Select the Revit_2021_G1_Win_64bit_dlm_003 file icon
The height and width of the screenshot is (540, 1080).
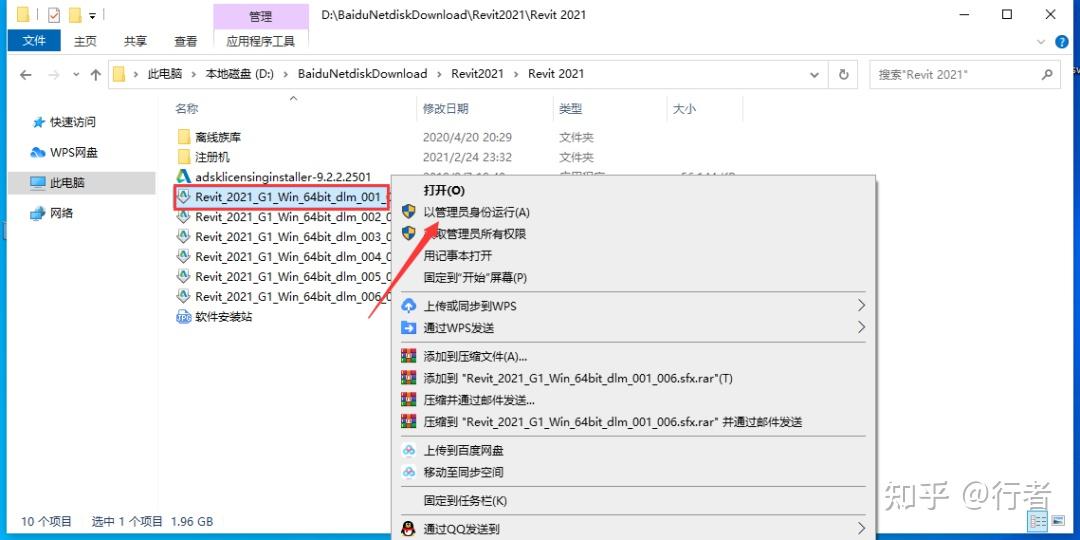(183, 237)
